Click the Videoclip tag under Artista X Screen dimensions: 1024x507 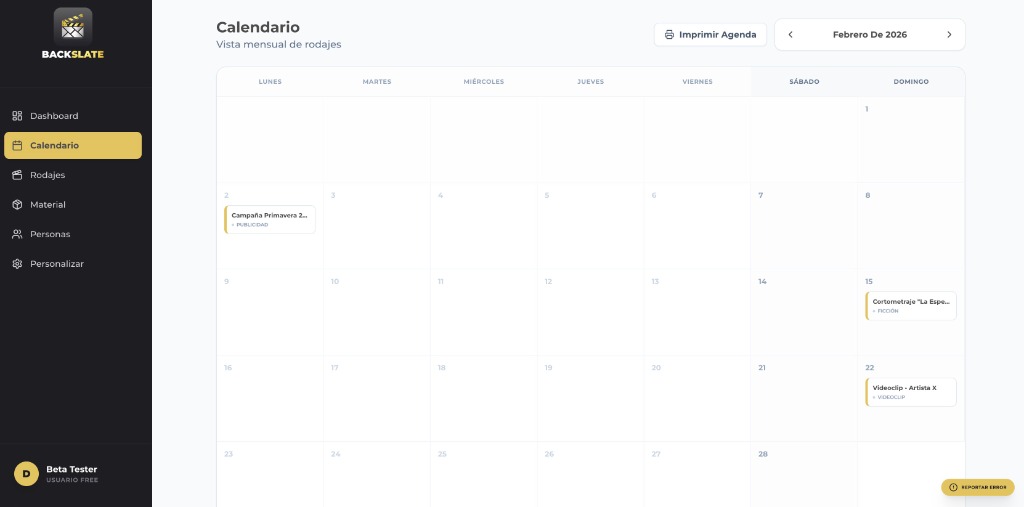[x=889, y=397]
